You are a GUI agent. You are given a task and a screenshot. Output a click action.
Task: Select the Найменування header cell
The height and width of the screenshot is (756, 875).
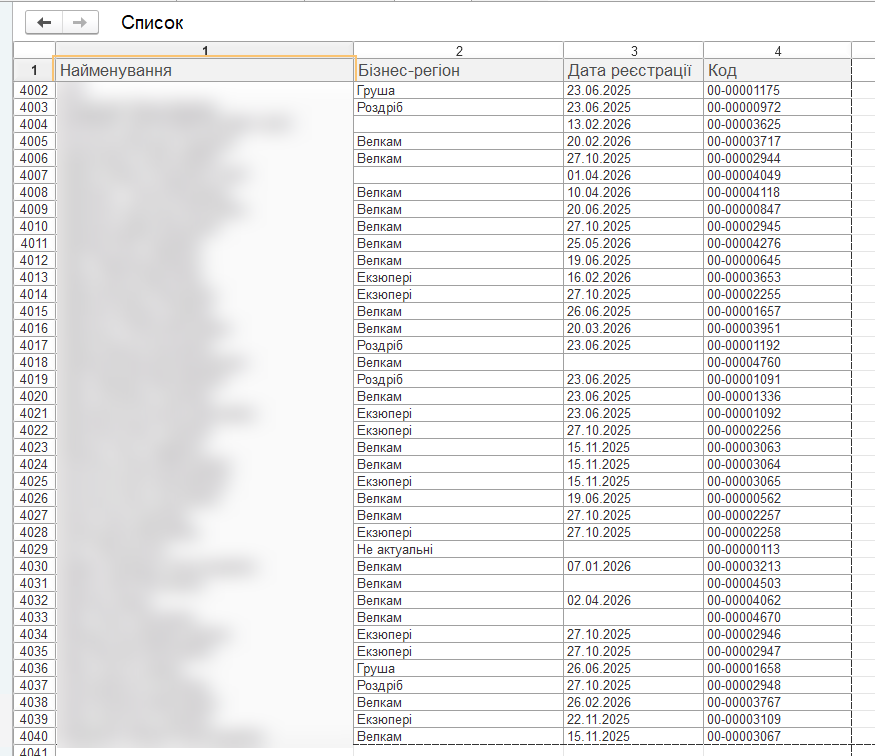pos(204,70)
